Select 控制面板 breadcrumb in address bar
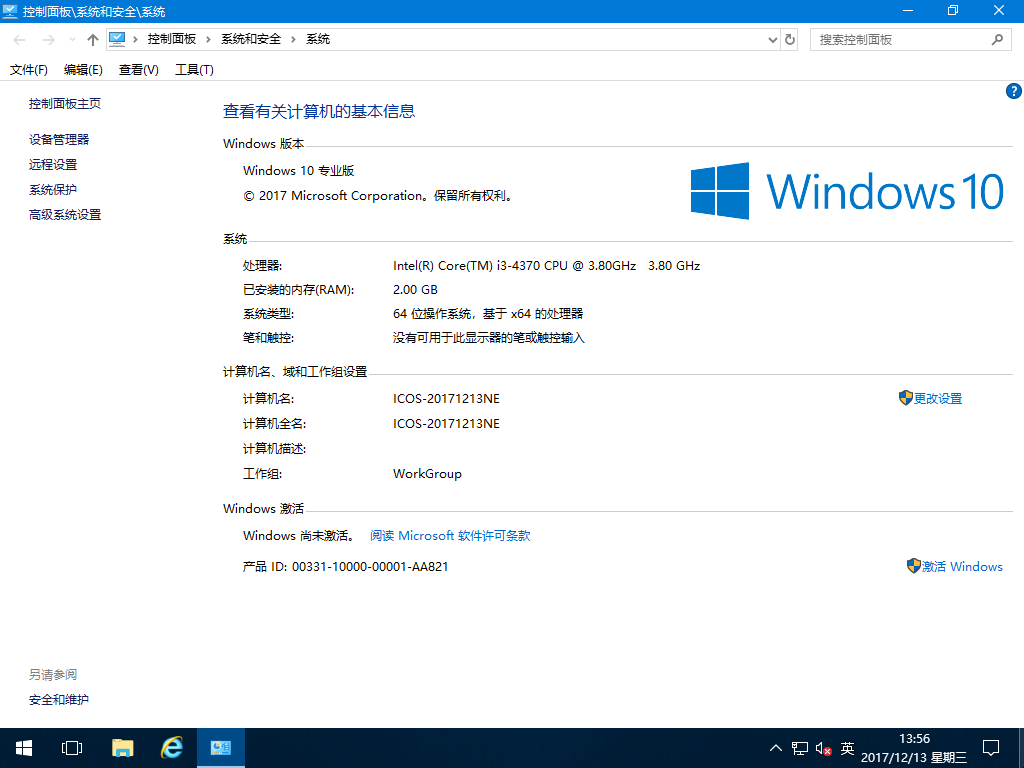The image size is (1024, 768). pyautogui.click(x=172, y=39)
